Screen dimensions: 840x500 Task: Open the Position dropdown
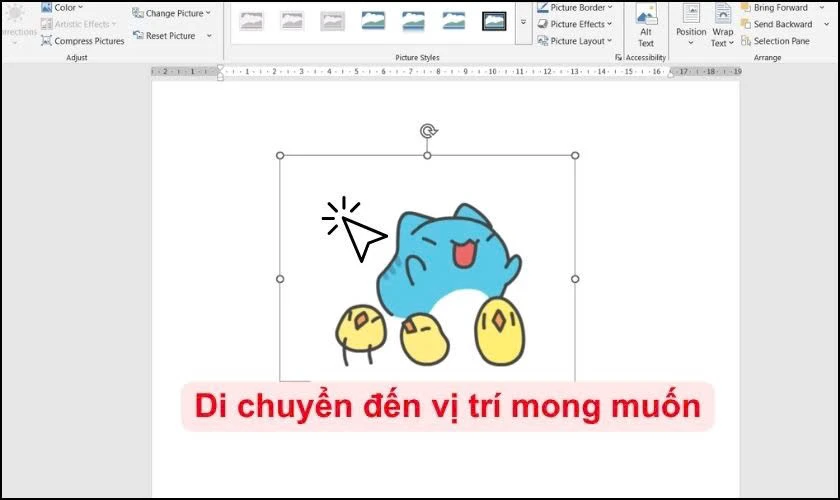coord(691,26)
